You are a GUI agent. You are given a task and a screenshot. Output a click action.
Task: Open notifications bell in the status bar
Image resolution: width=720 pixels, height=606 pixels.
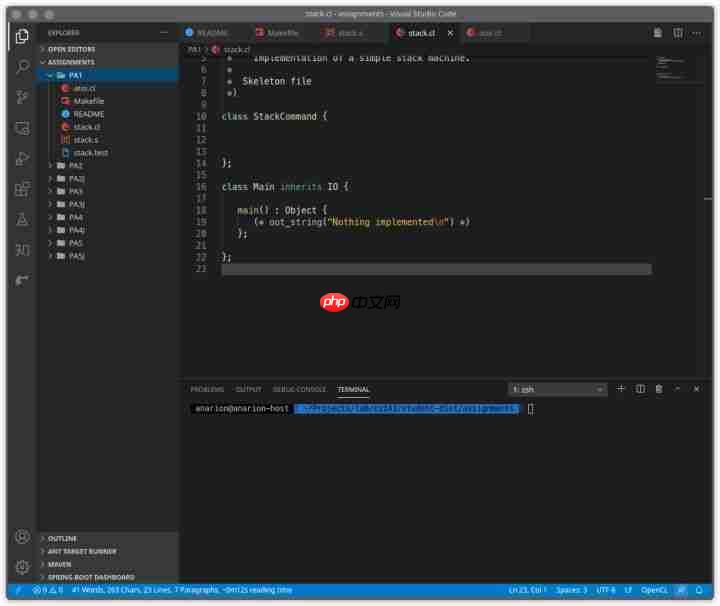[699, 590]
